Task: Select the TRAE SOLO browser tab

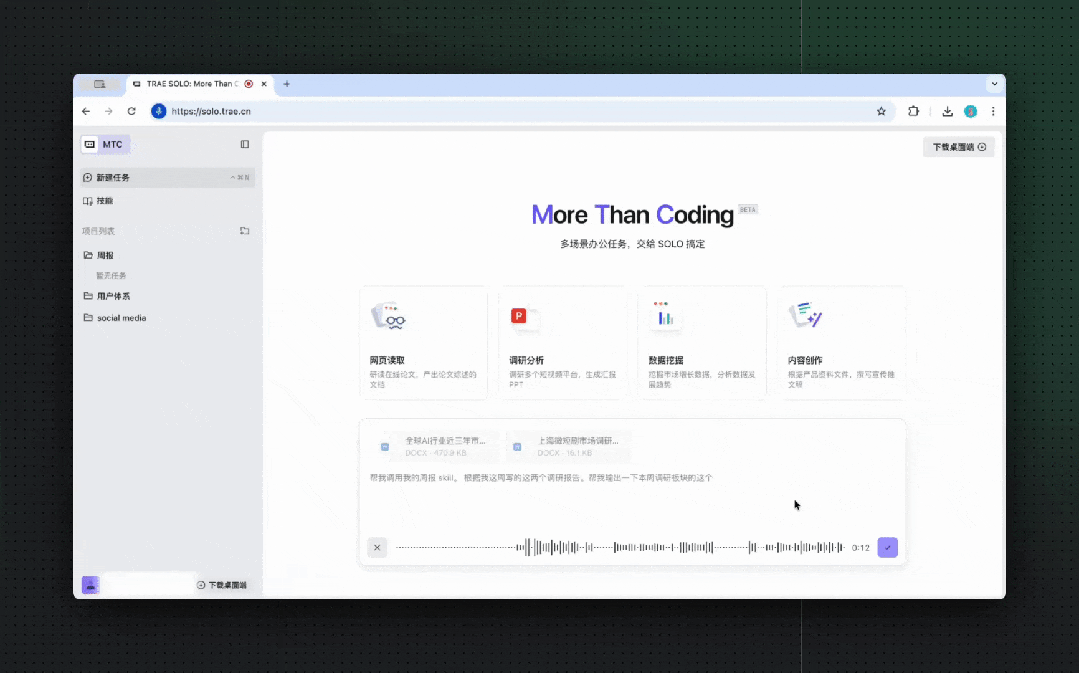Action: click(200, 84)
